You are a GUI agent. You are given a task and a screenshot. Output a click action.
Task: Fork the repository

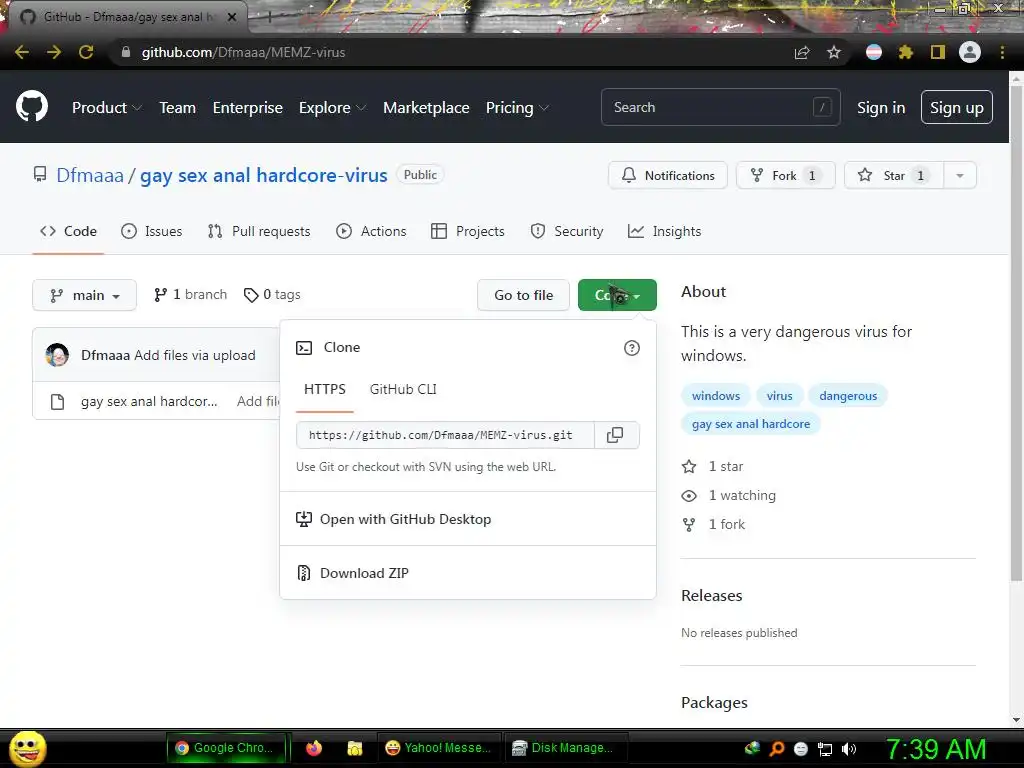785,175
